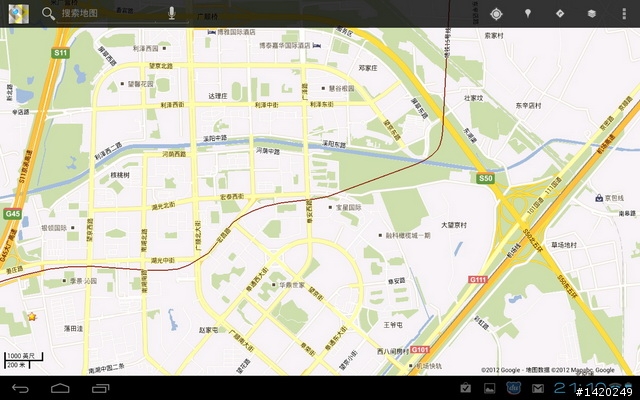Screen dimensions: 640x400
Task: Tap the G101 road shield
Action: (420, 349)
